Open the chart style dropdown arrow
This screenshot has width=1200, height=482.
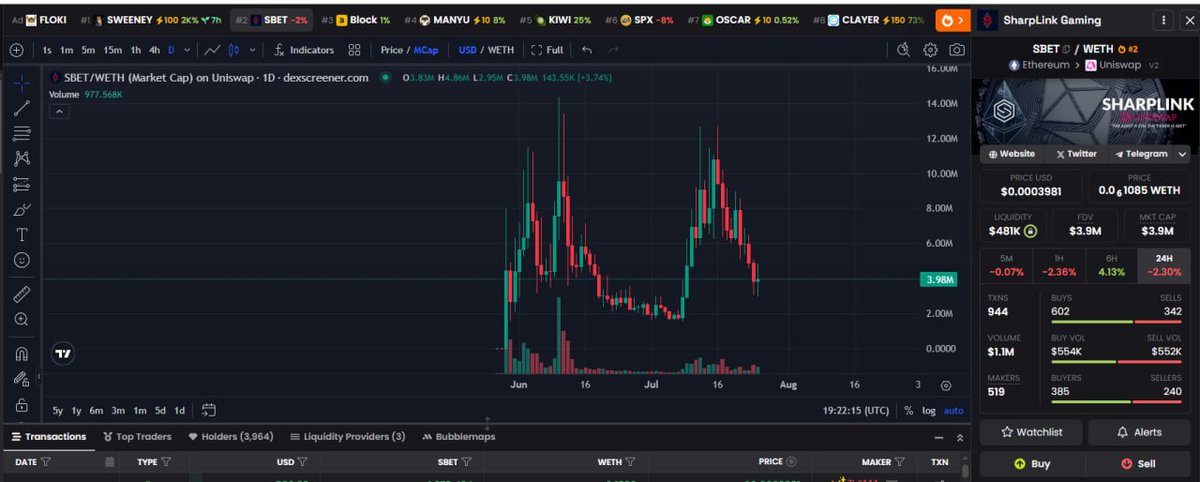tap(252, 50)
